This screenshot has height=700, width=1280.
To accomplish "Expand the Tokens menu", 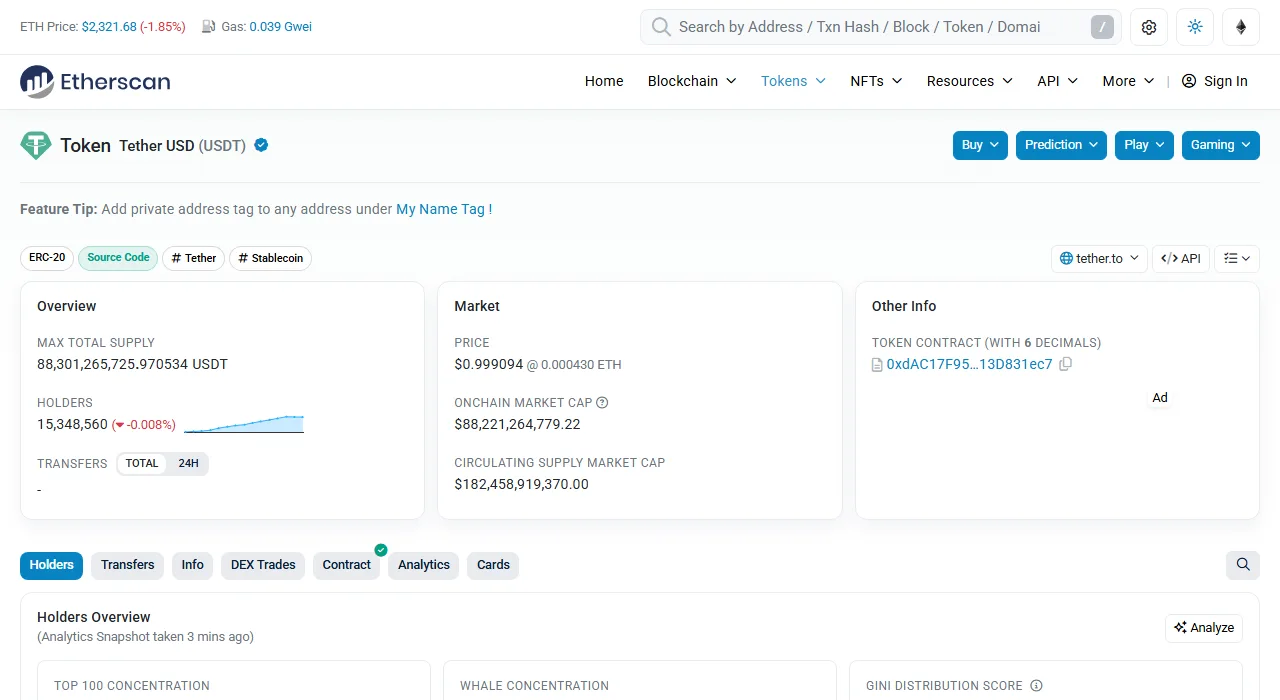I will click(x=793, y=81).
